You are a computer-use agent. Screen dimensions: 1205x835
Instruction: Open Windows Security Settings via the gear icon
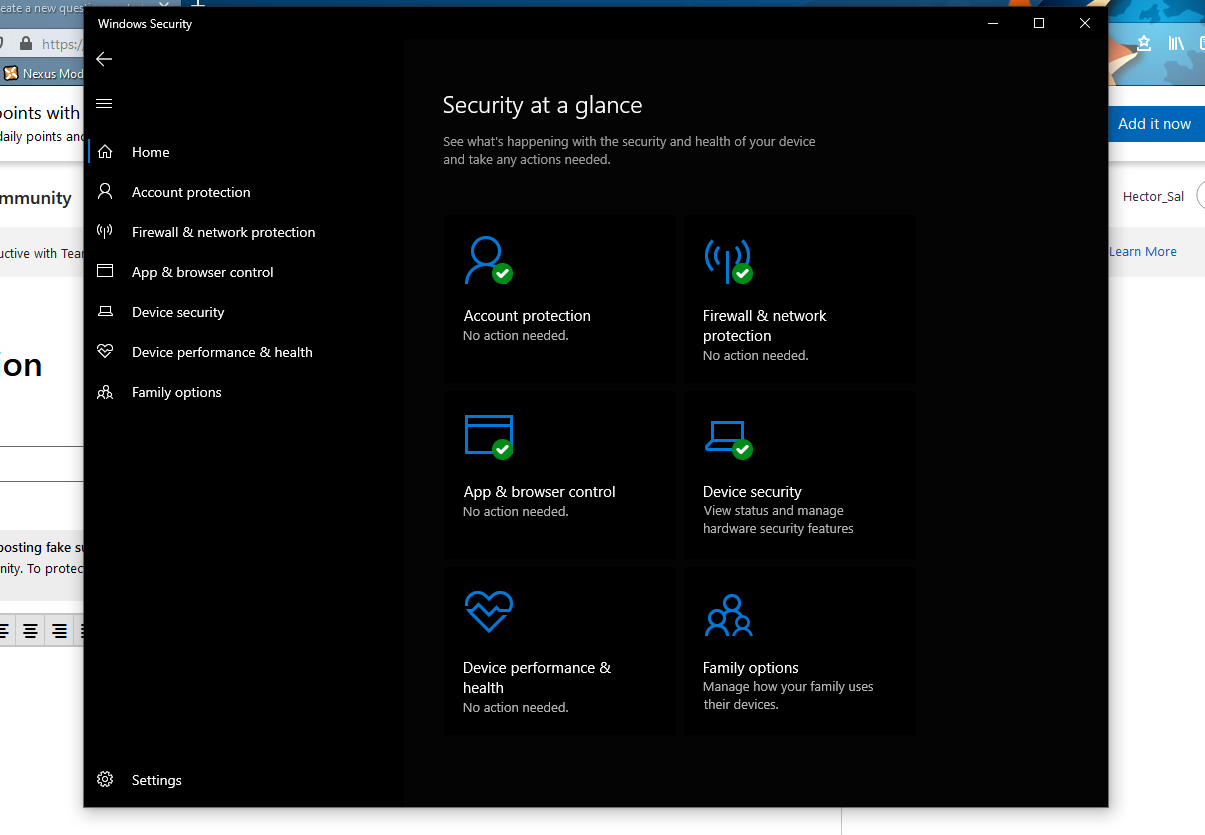point(105,780)
